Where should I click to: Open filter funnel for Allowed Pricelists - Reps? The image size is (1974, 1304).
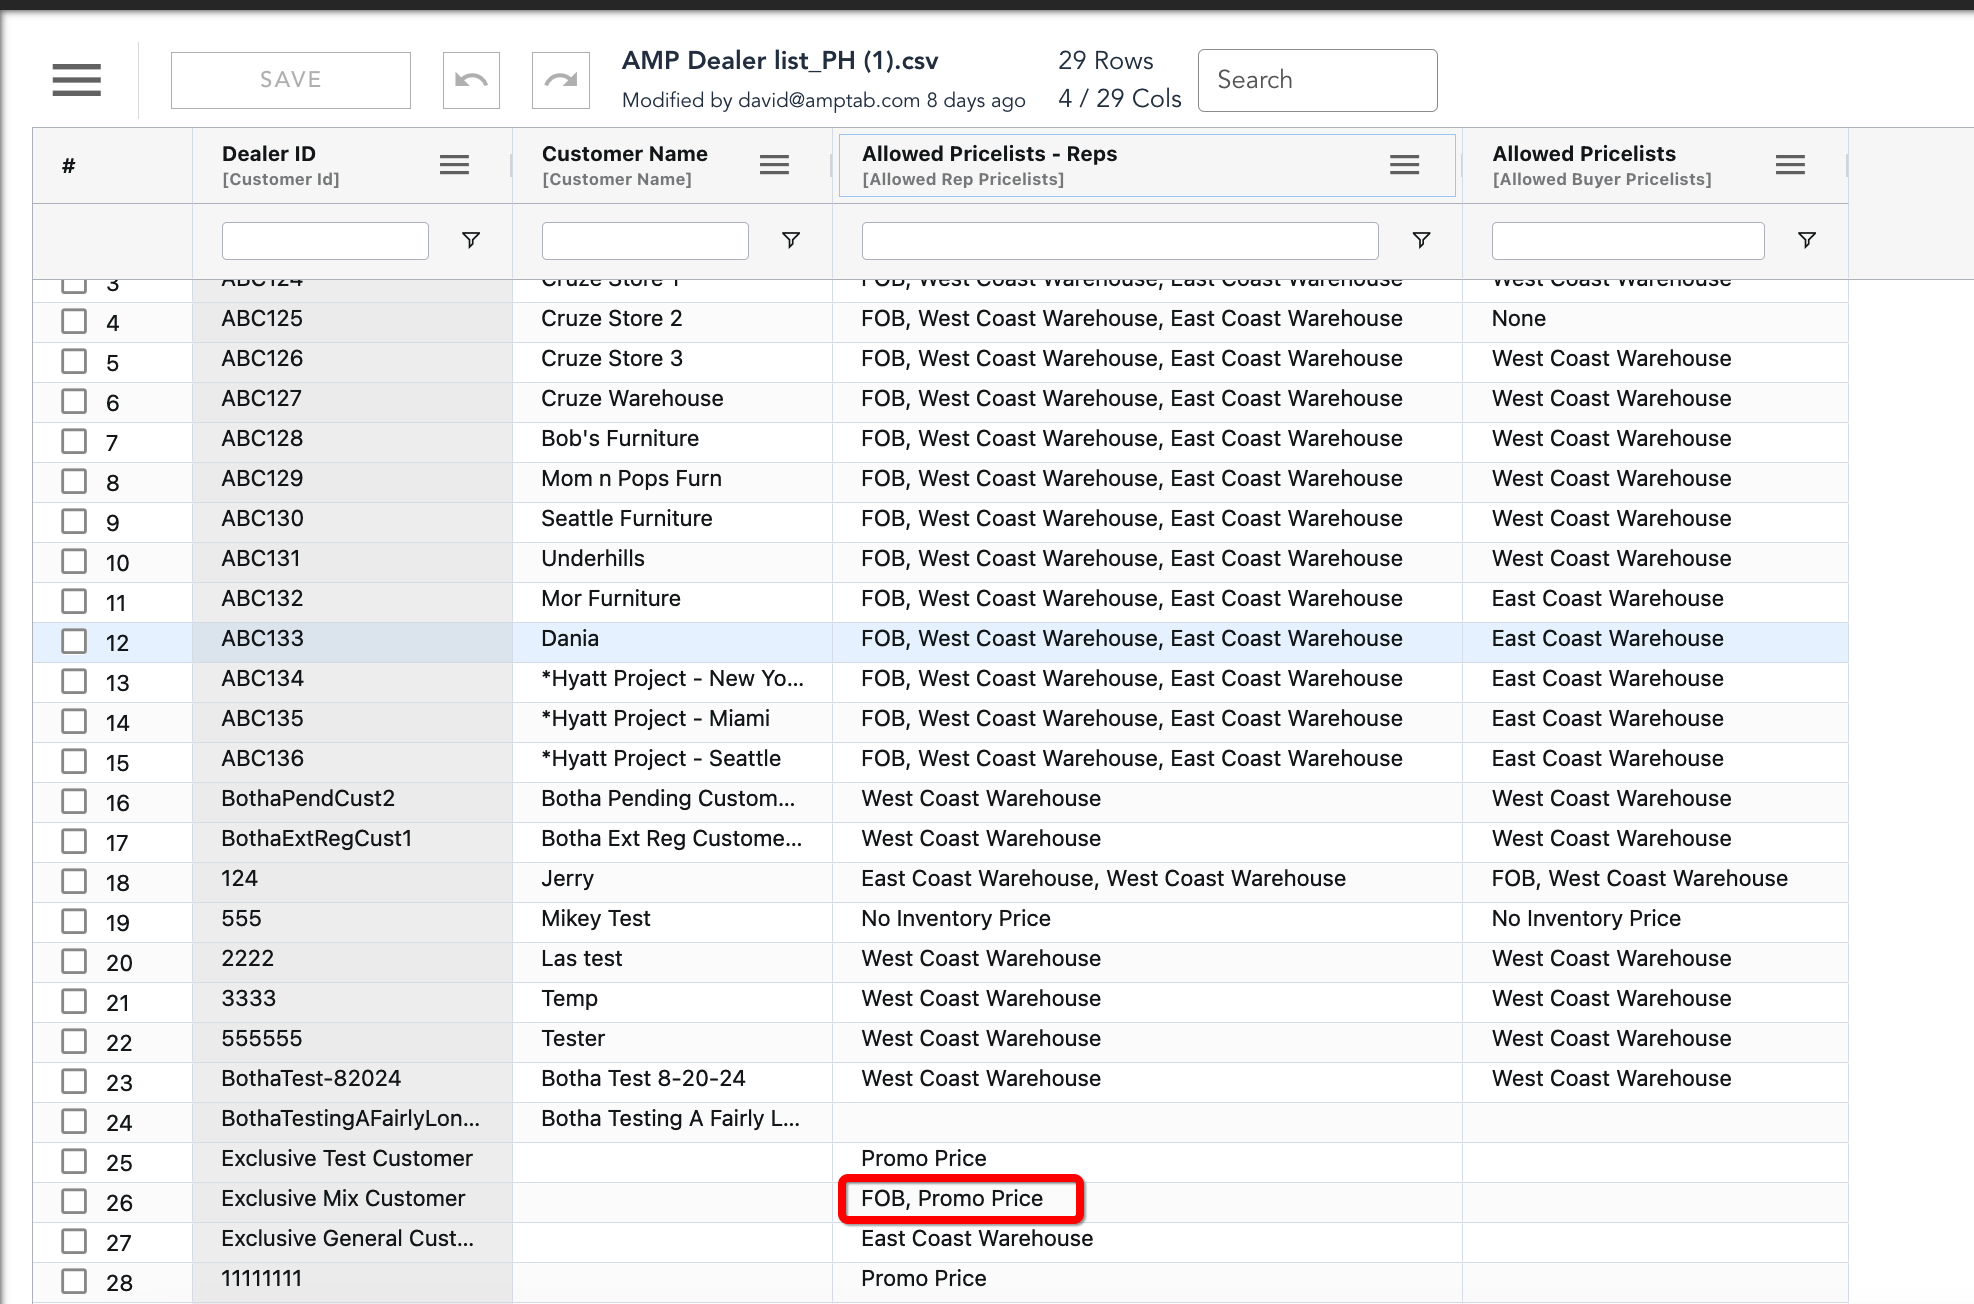tap(1420, 240)
